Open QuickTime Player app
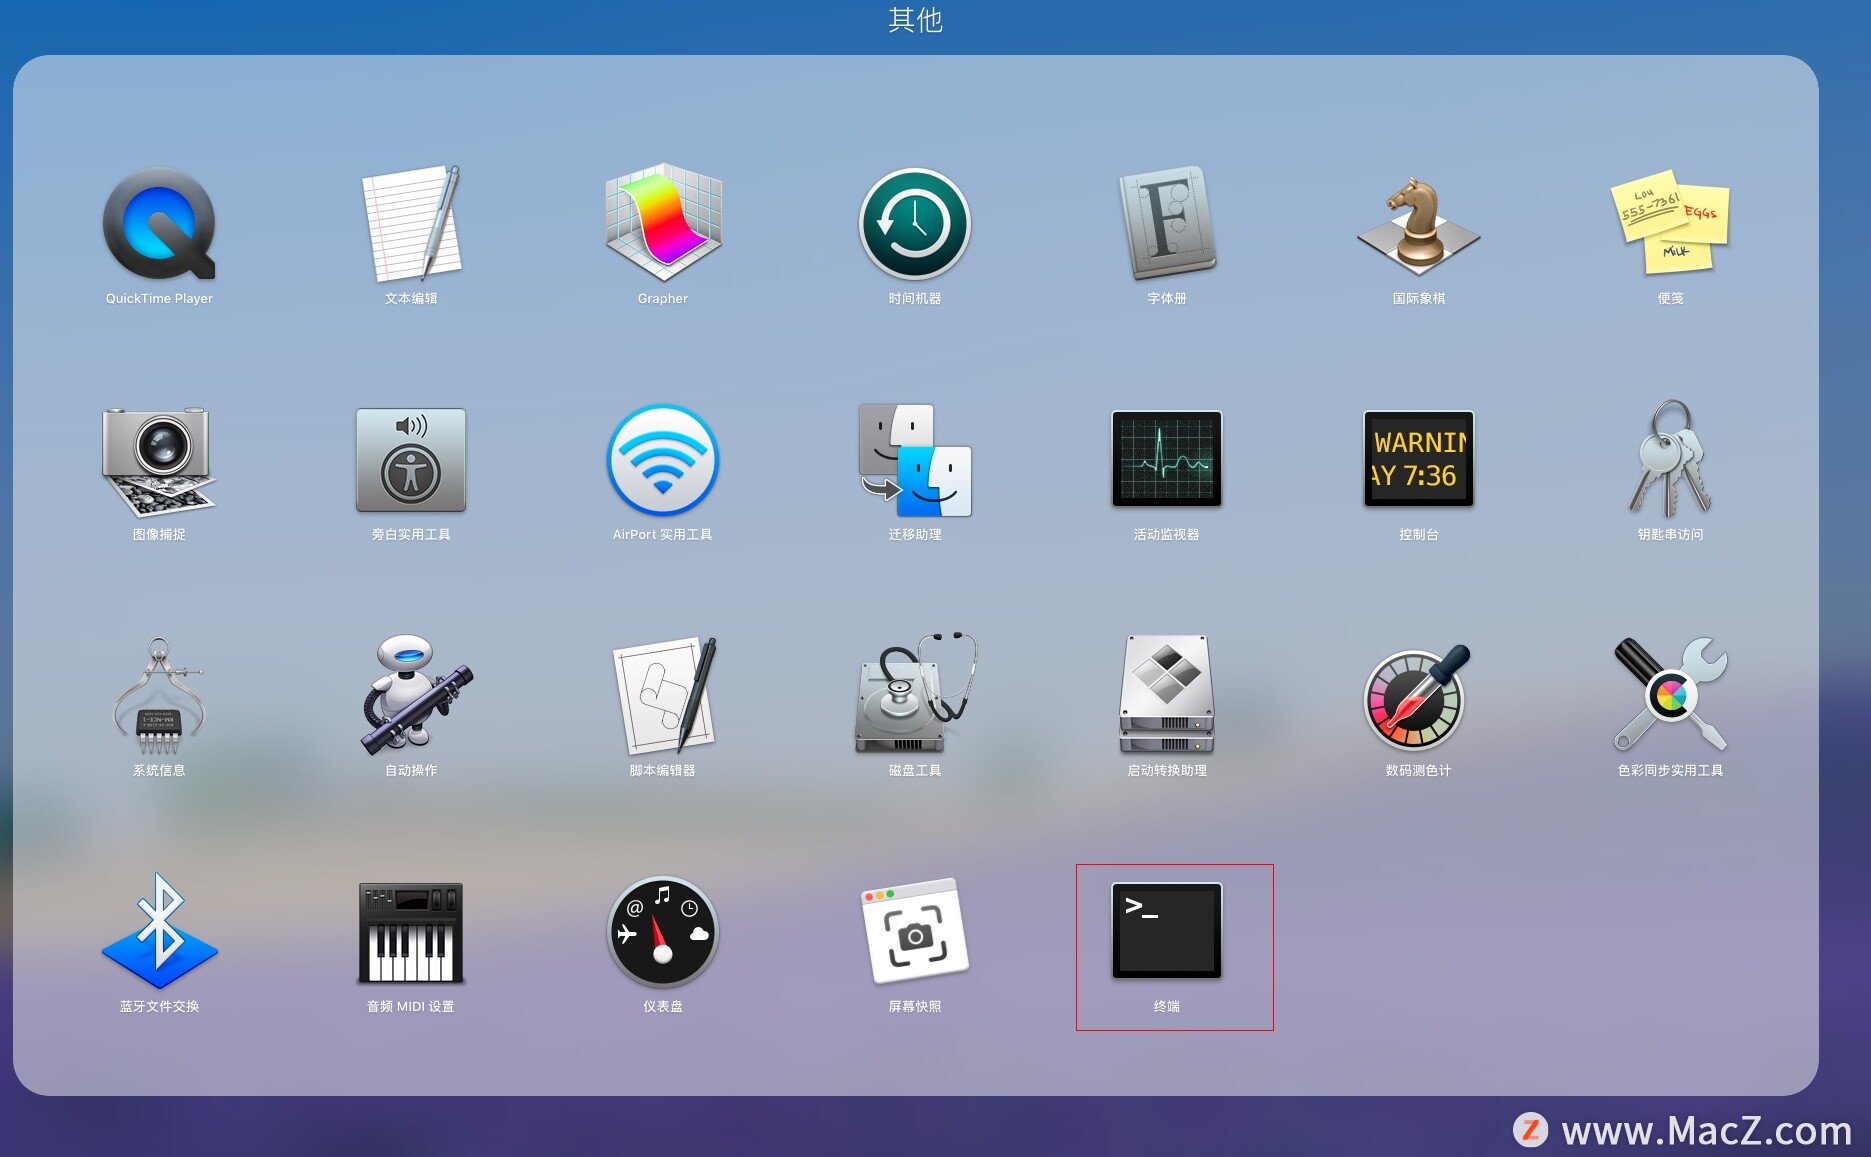1871x1157 pixels. tap(159, 224)
